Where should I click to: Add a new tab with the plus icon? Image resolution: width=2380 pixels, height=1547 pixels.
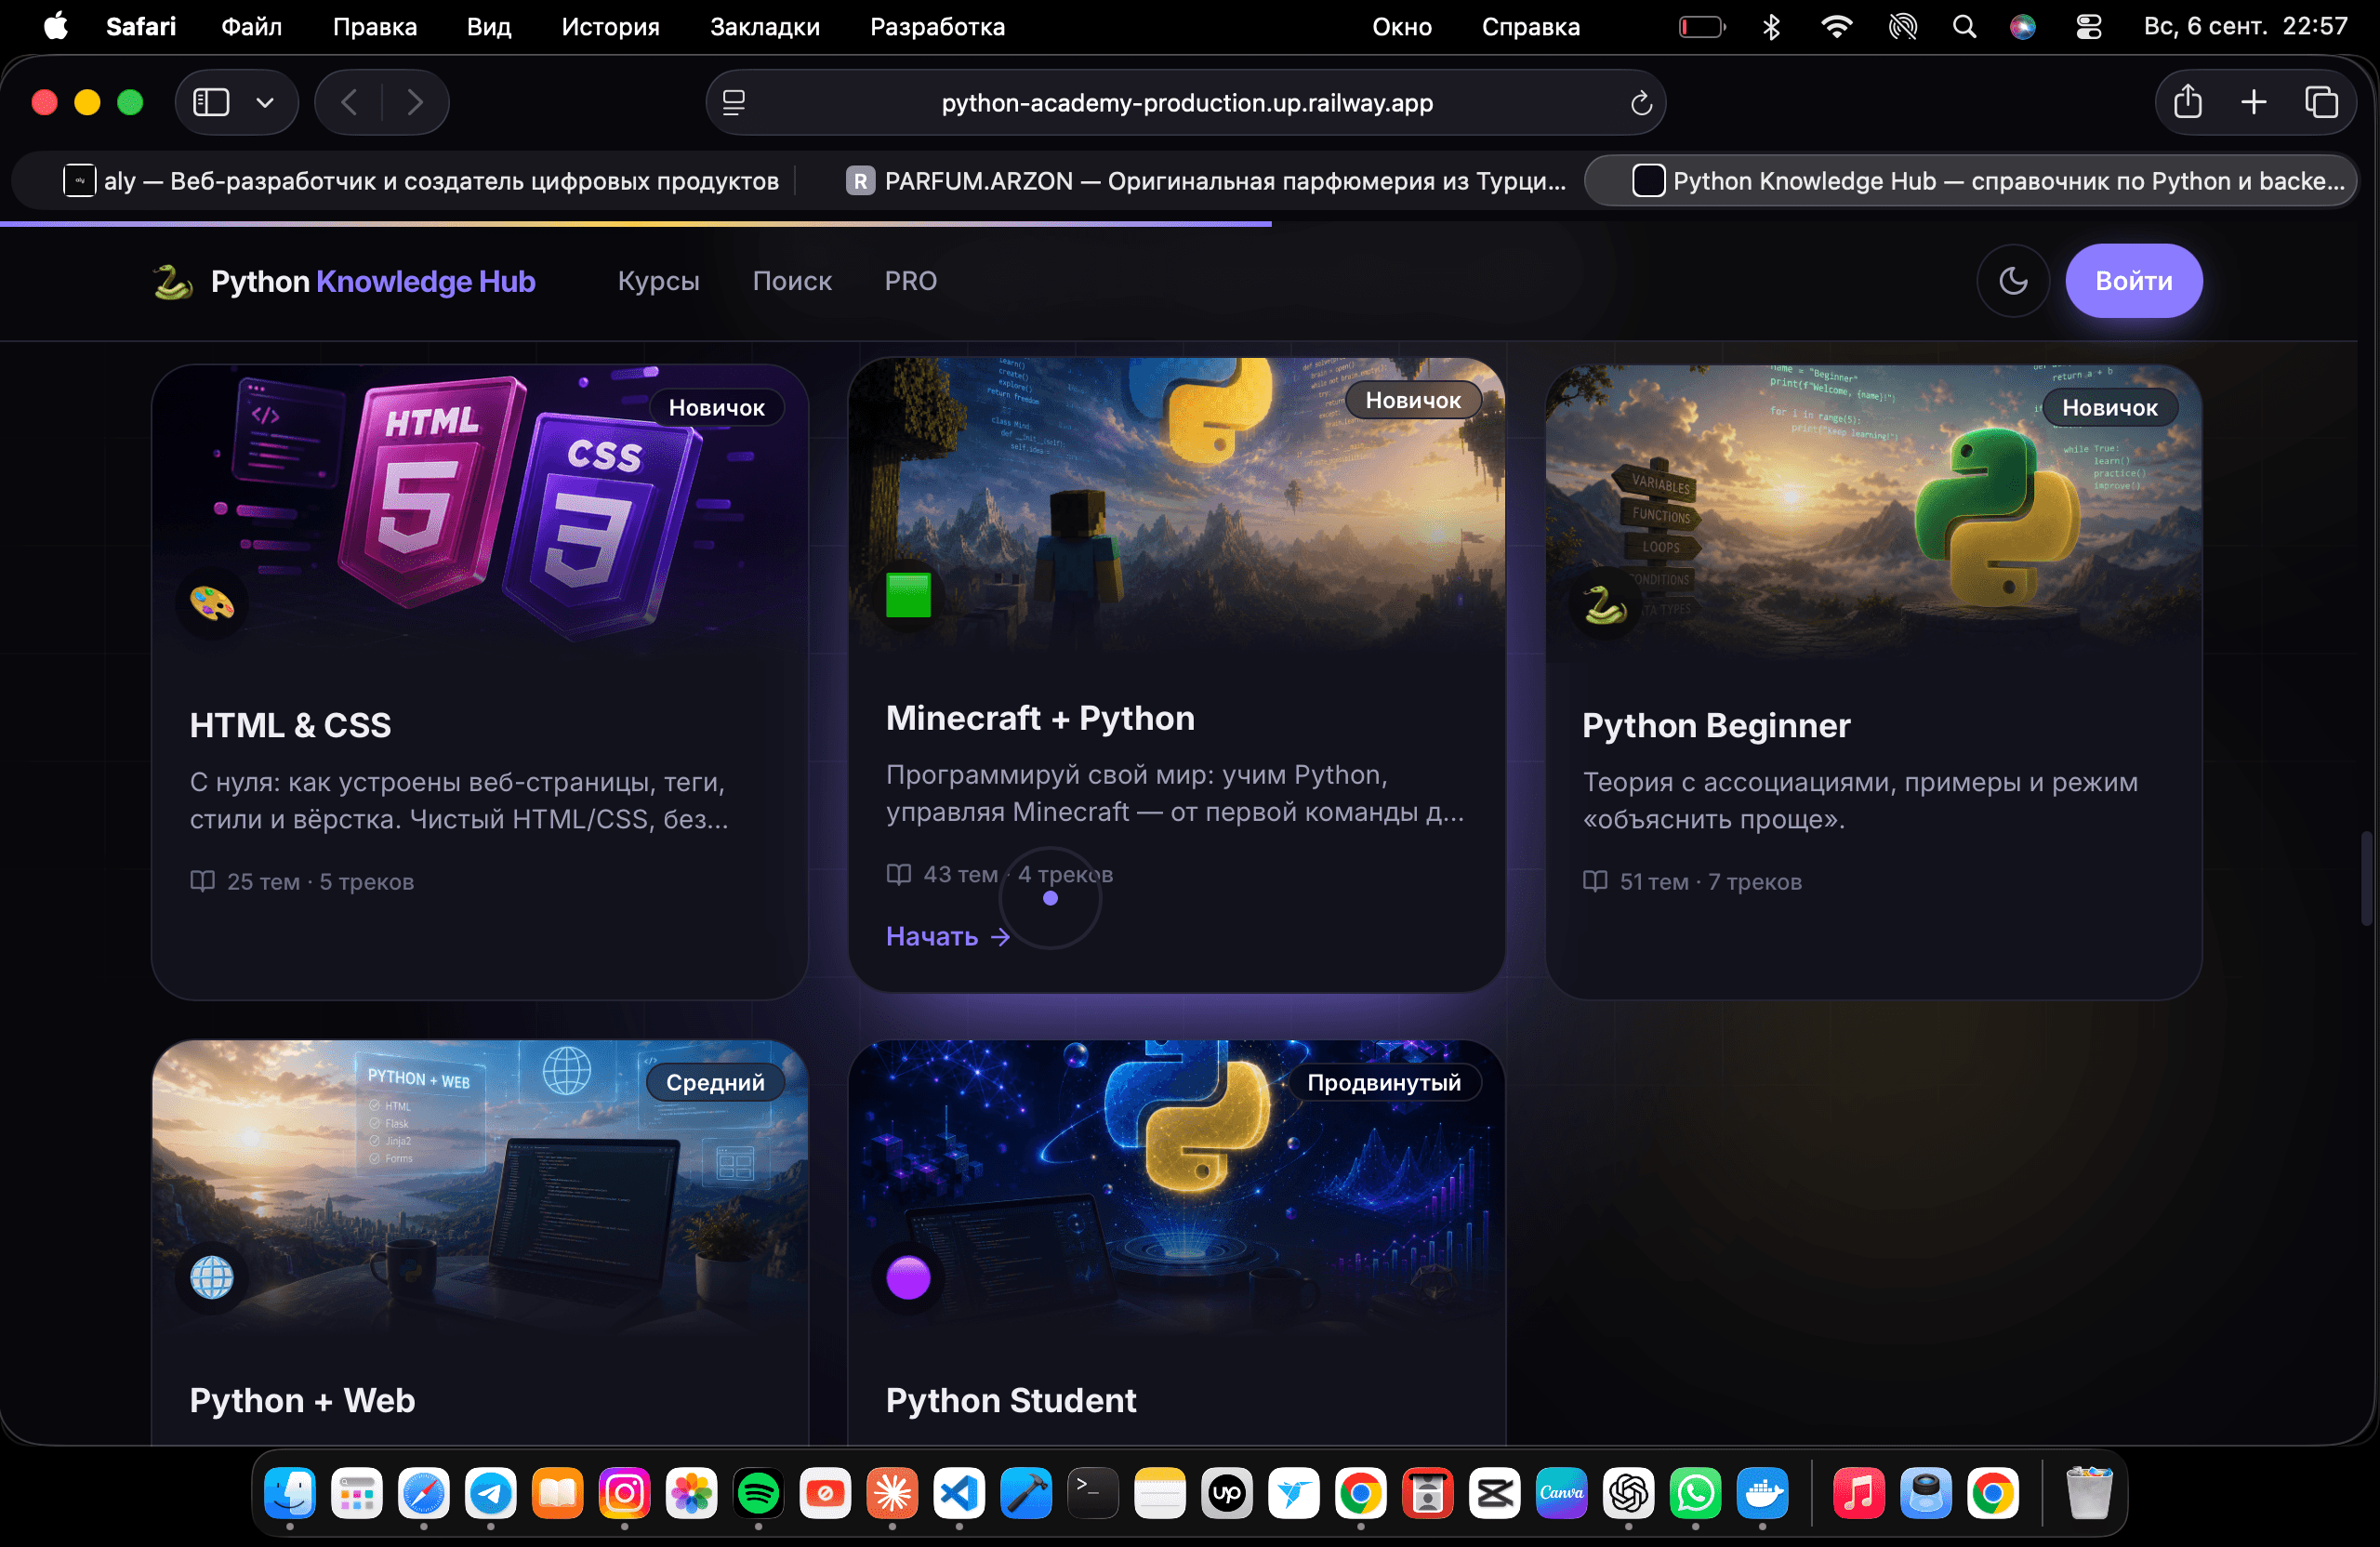pos(2254,102)
